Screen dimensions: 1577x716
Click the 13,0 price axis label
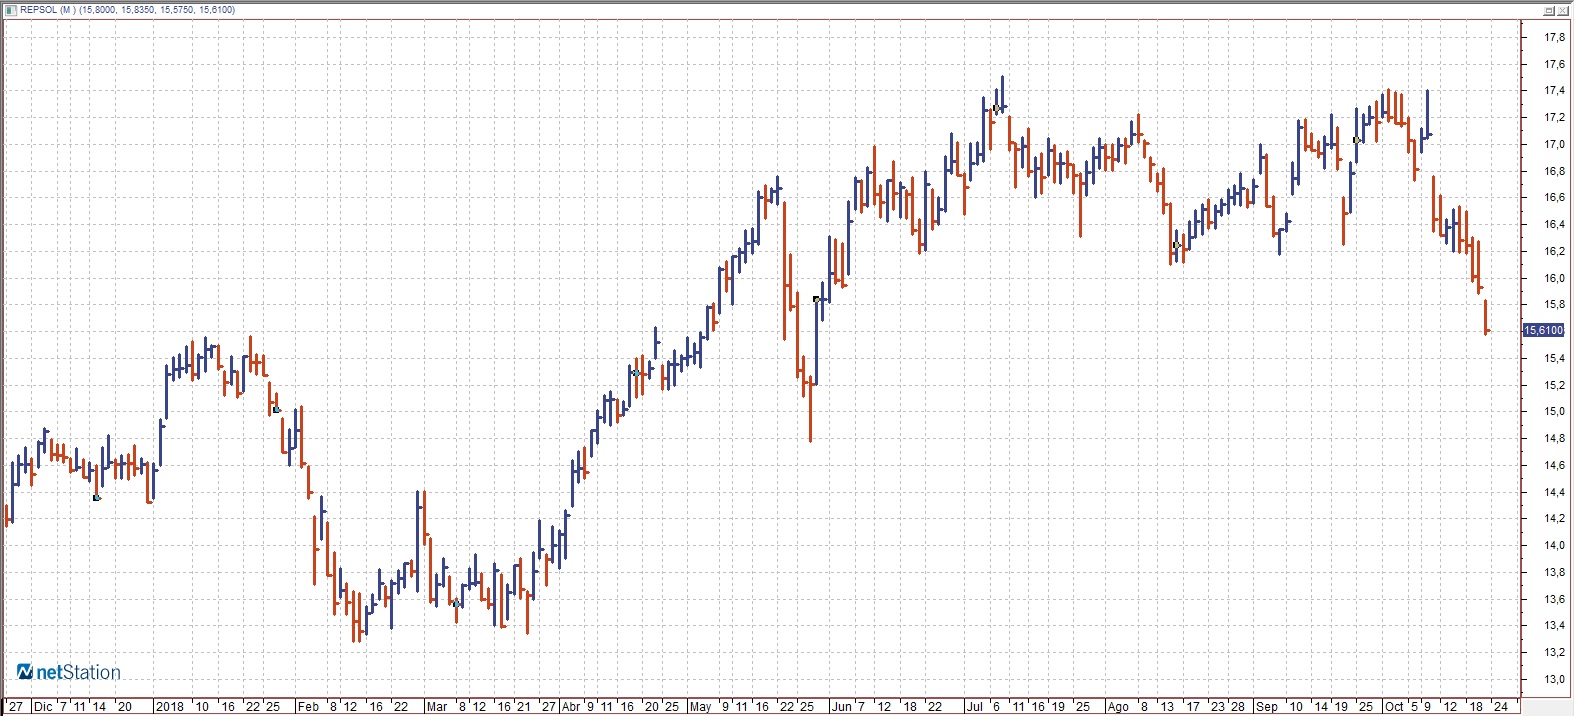click(x=1555, y=679)
